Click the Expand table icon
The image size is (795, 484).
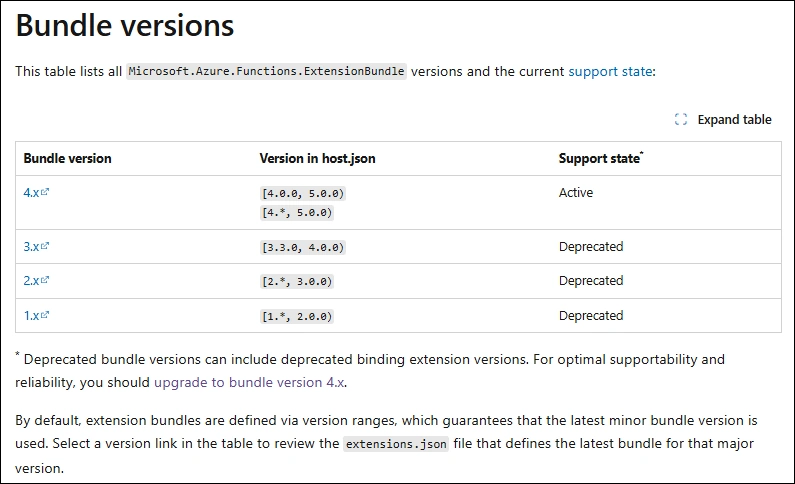[x=681, y=119]
